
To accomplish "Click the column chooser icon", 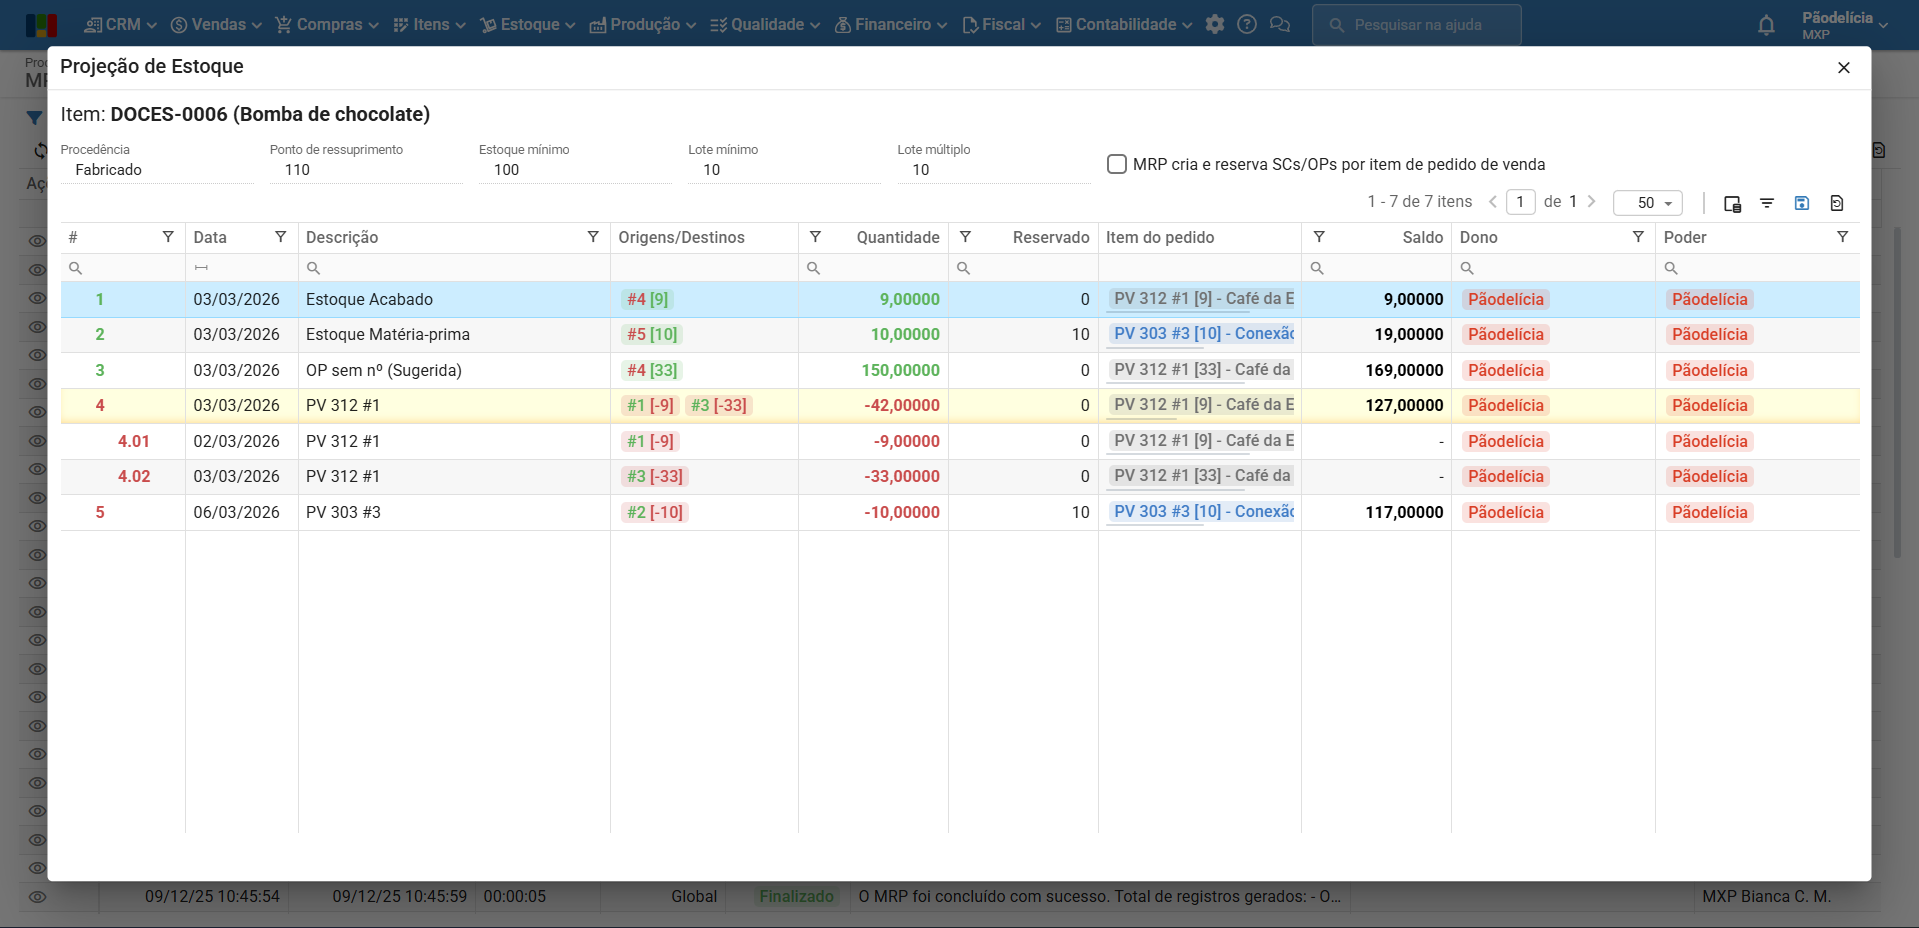I will [1732, 203].
